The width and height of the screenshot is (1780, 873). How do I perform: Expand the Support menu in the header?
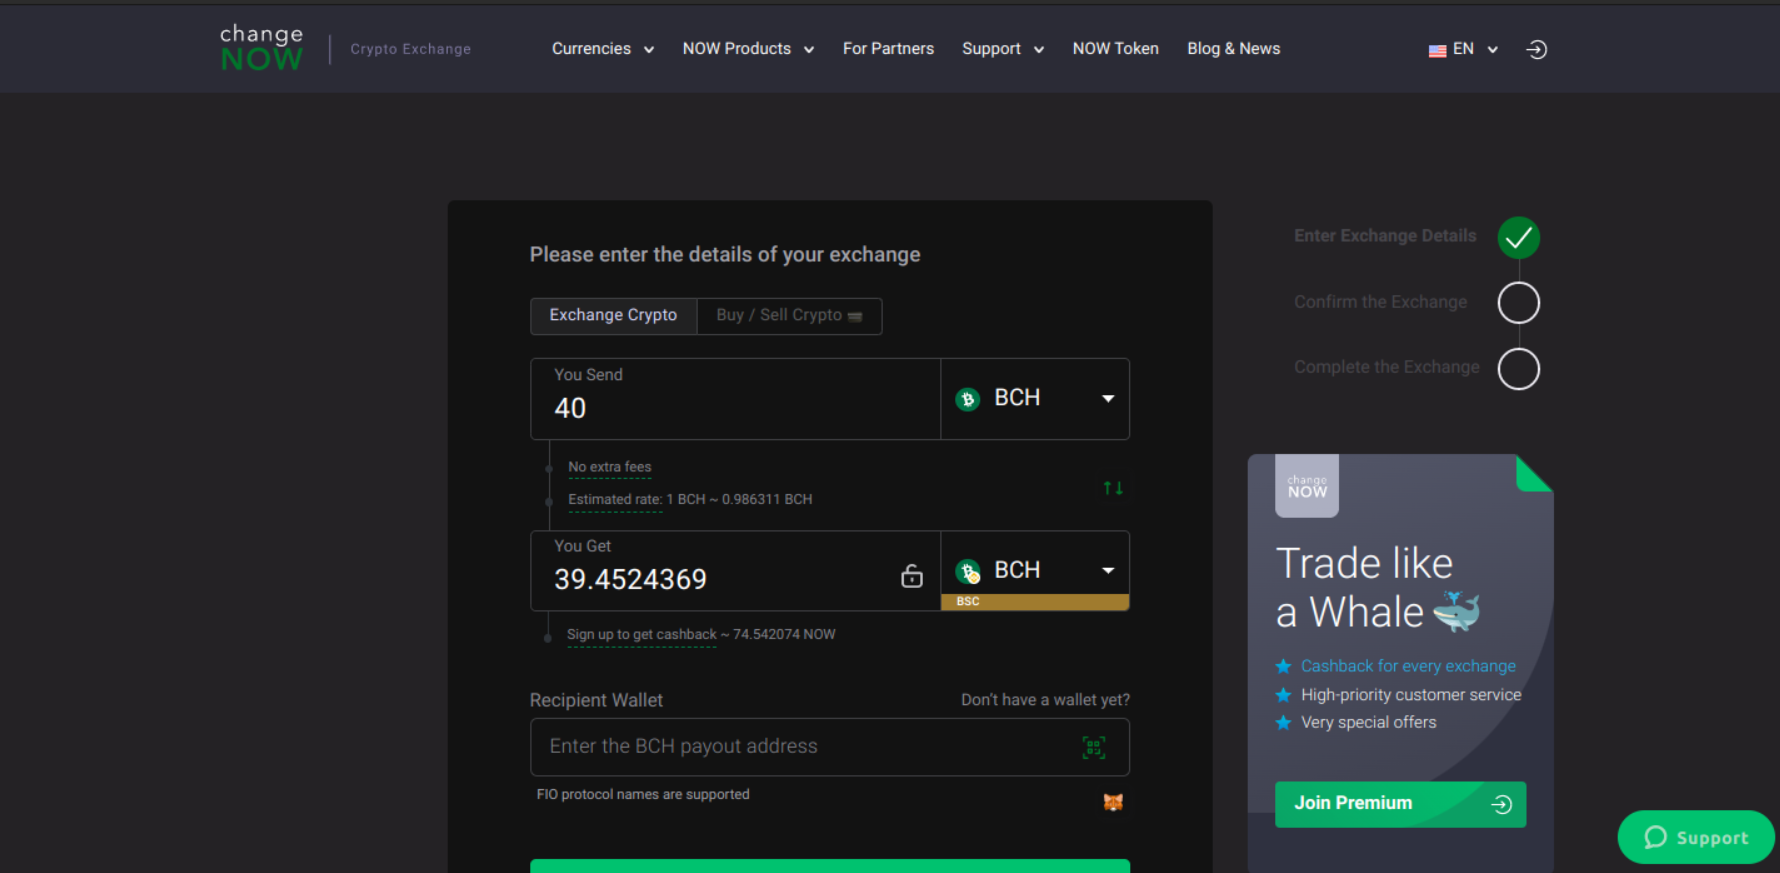(1003, 49)
